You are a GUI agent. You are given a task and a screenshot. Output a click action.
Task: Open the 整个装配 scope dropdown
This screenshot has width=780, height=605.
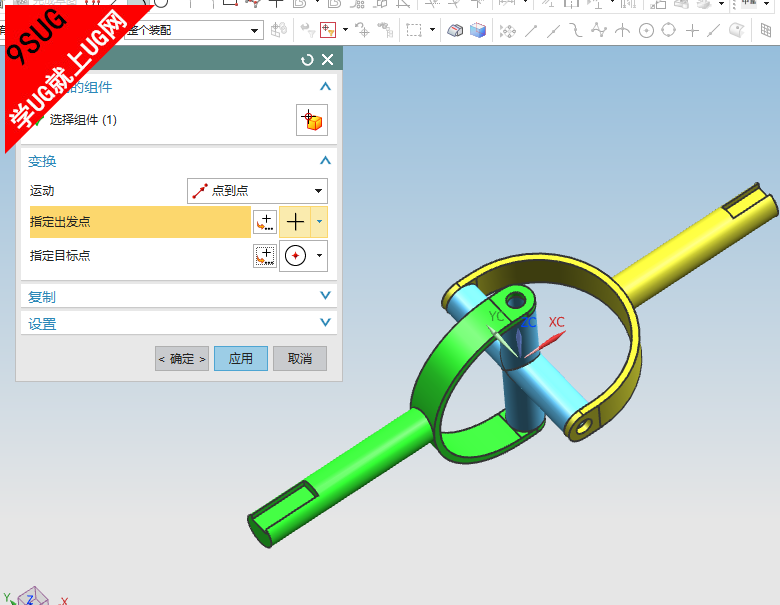(254, 30)
